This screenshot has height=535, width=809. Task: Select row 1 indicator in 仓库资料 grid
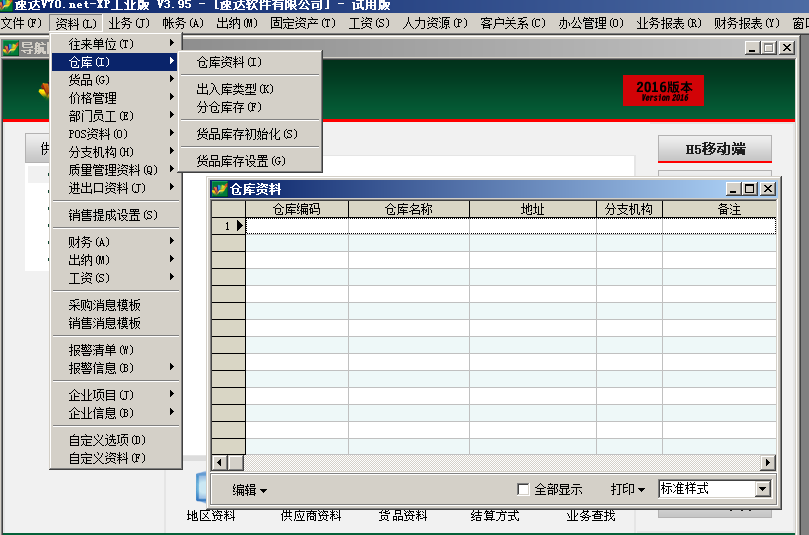[228, 226]
